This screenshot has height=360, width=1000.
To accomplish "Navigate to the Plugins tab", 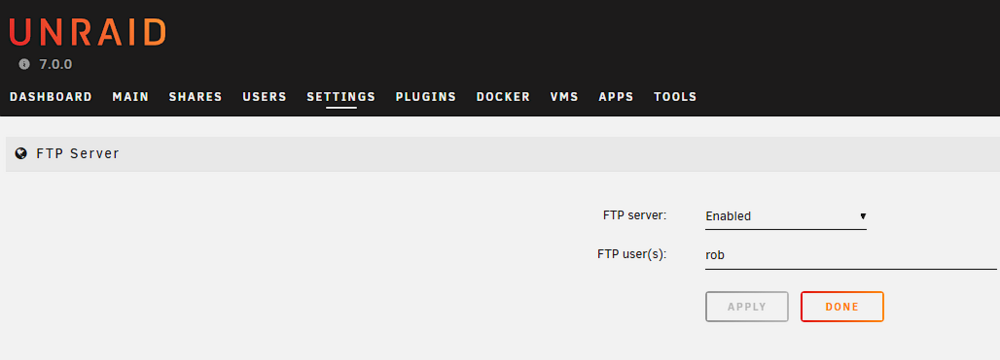I will click(426, 97).
